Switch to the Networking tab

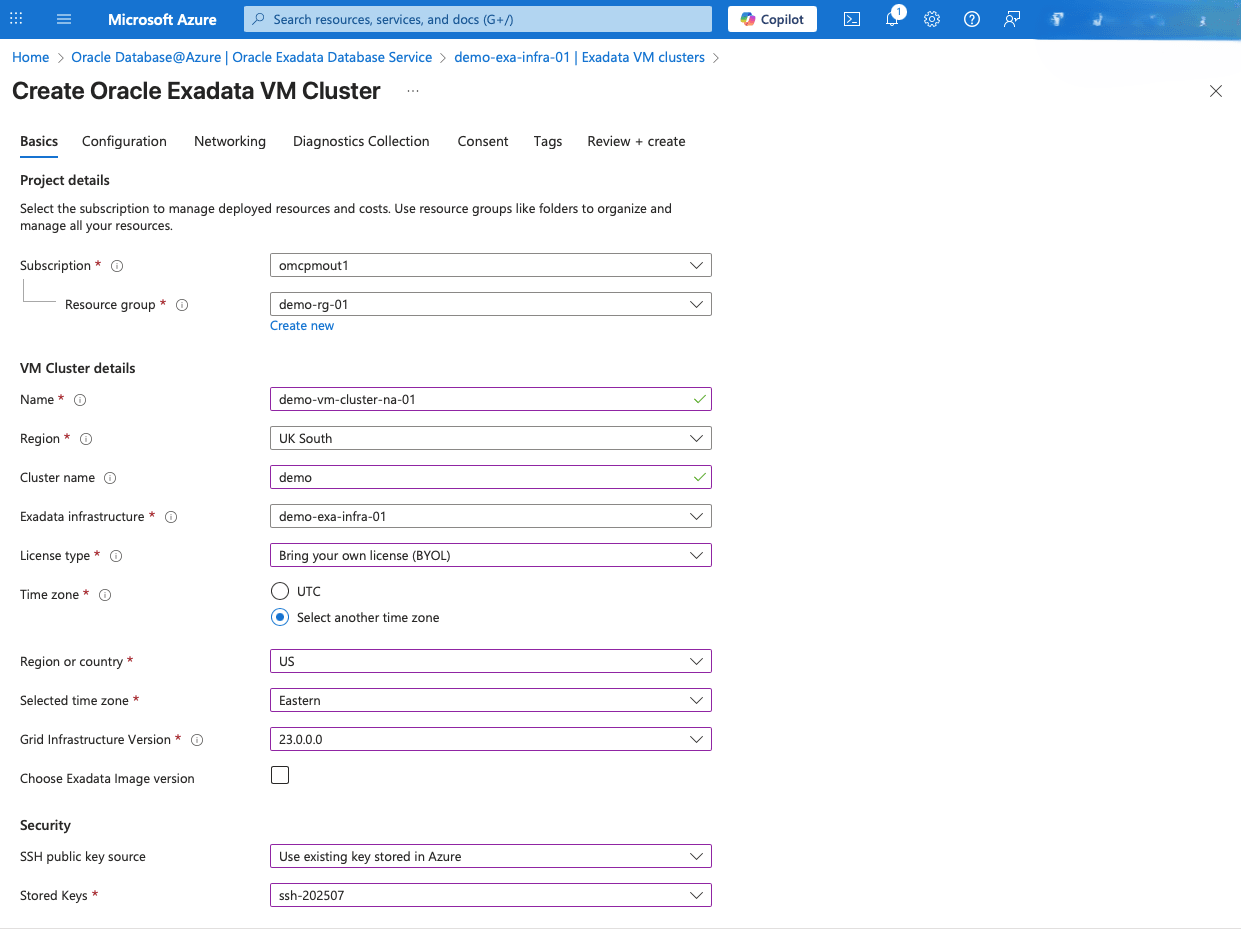tap(229, 141)
